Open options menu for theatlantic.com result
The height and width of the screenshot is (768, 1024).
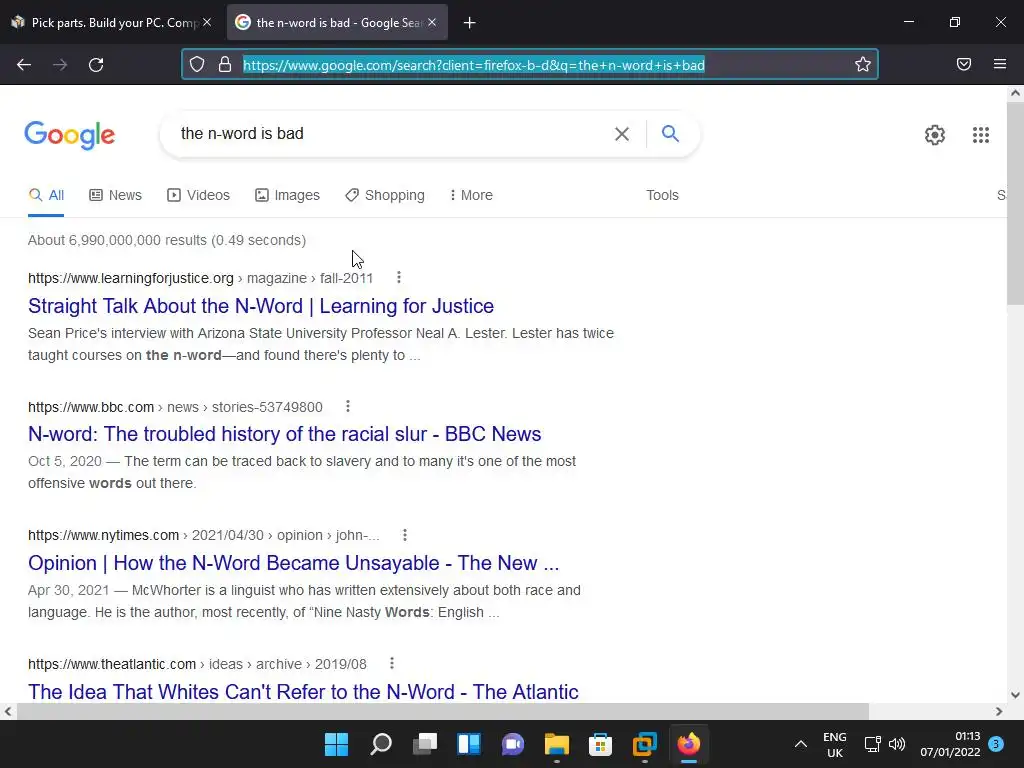coord(392,664)
